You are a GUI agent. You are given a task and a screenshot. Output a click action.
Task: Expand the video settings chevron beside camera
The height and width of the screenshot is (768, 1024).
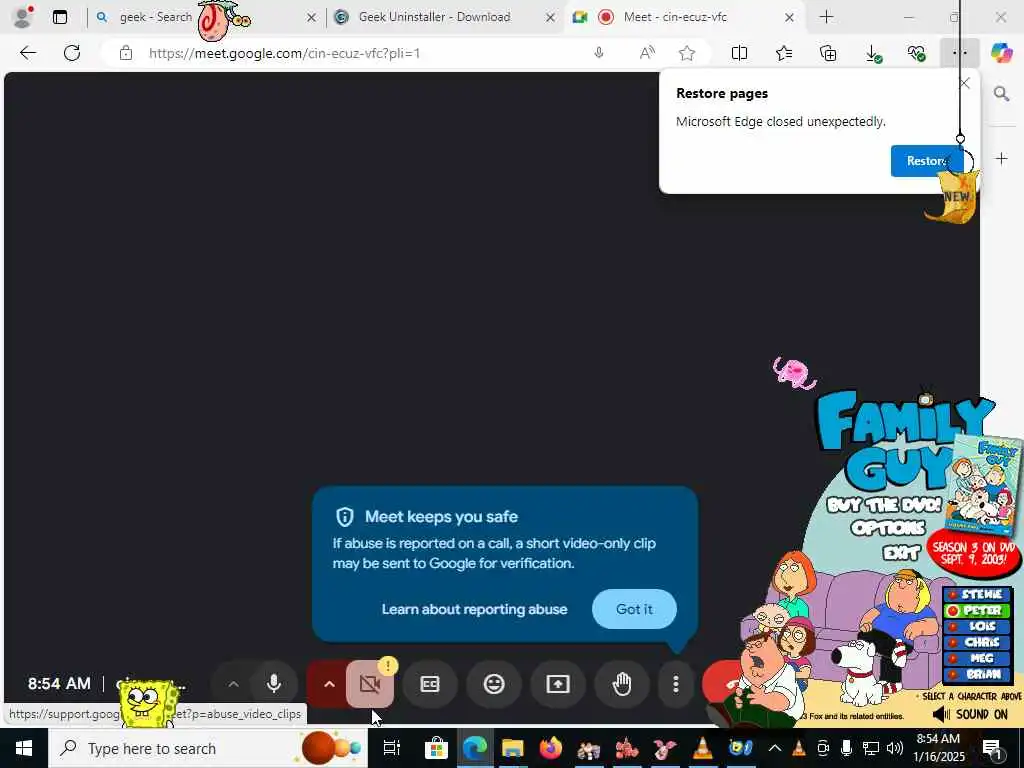pos(328,684)
